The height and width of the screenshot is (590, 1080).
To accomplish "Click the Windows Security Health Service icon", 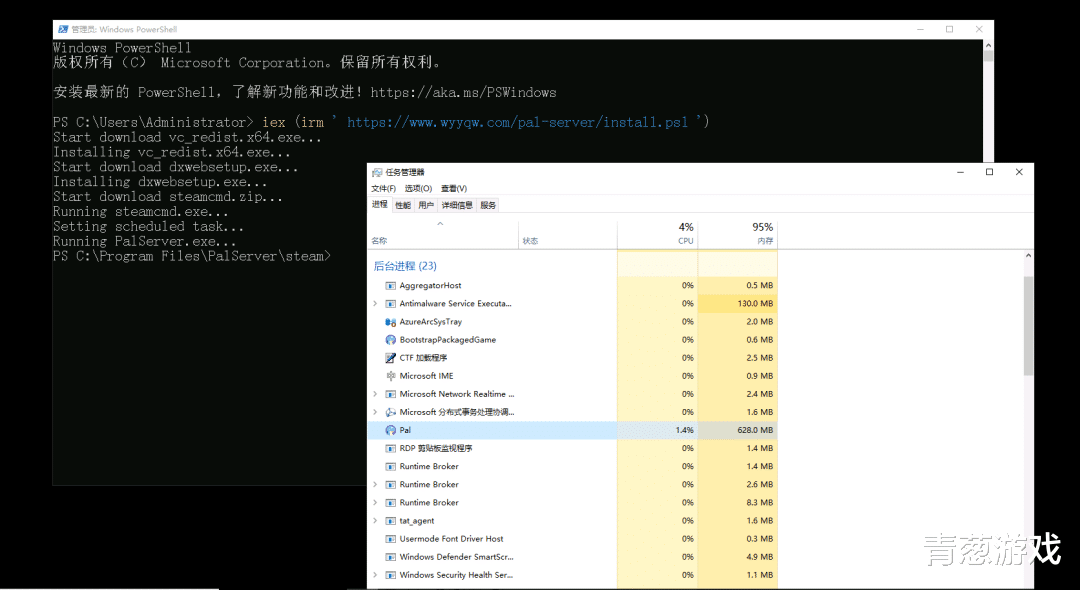I will coord(391,576).
